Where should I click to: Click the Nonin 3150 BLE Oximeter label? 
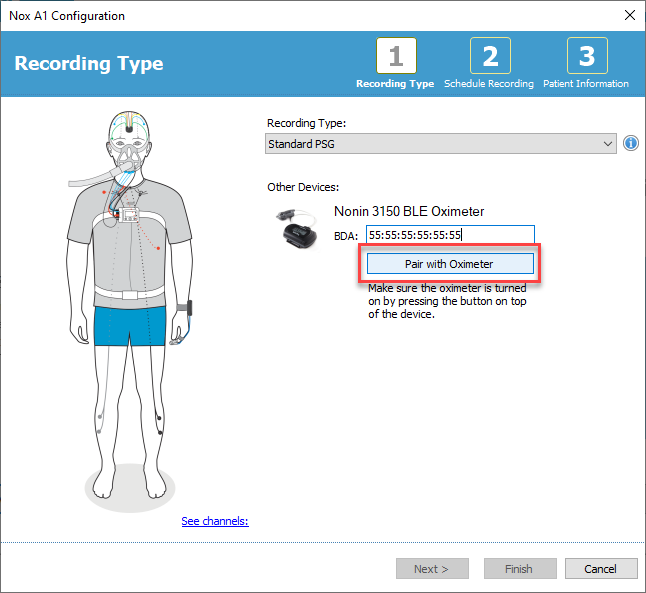(x=409, y=211)
